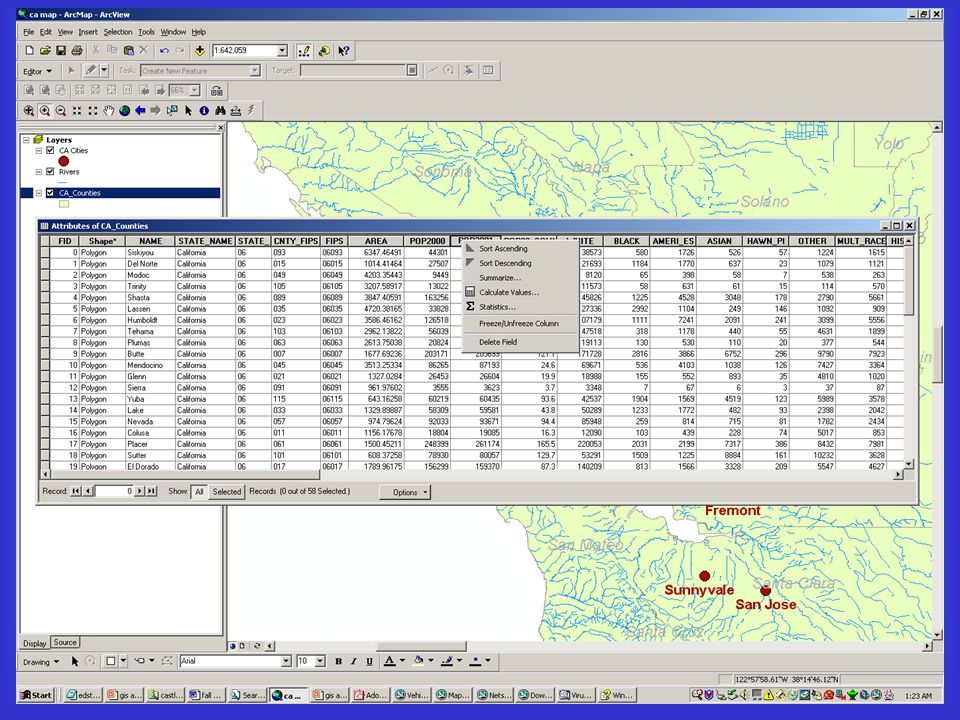Viewport: 960px width, 720px height.
Task: Undo the last action
Action: (x=164, y=51)
